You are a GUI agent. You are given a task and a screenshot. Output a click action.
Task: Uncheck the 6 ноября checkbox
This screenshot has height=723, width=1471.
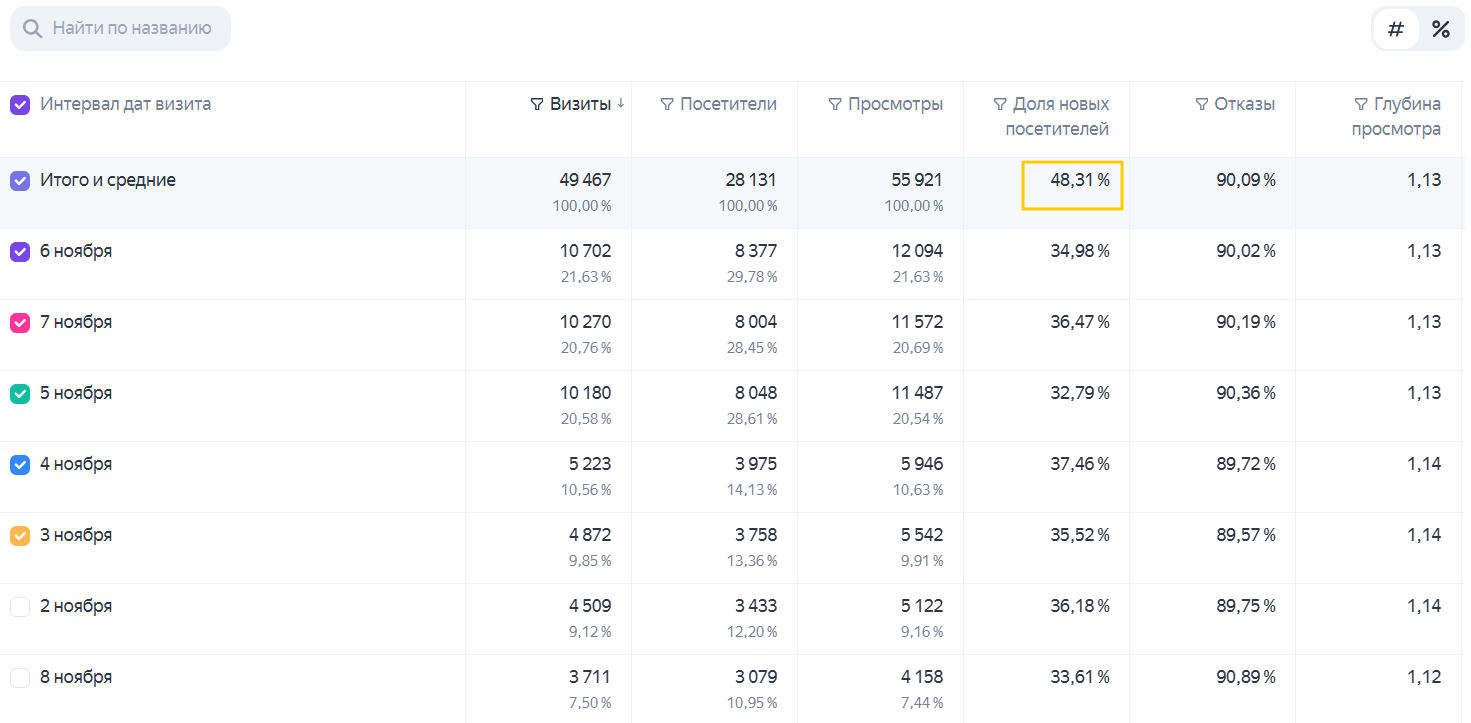click(x=20, y=252)
